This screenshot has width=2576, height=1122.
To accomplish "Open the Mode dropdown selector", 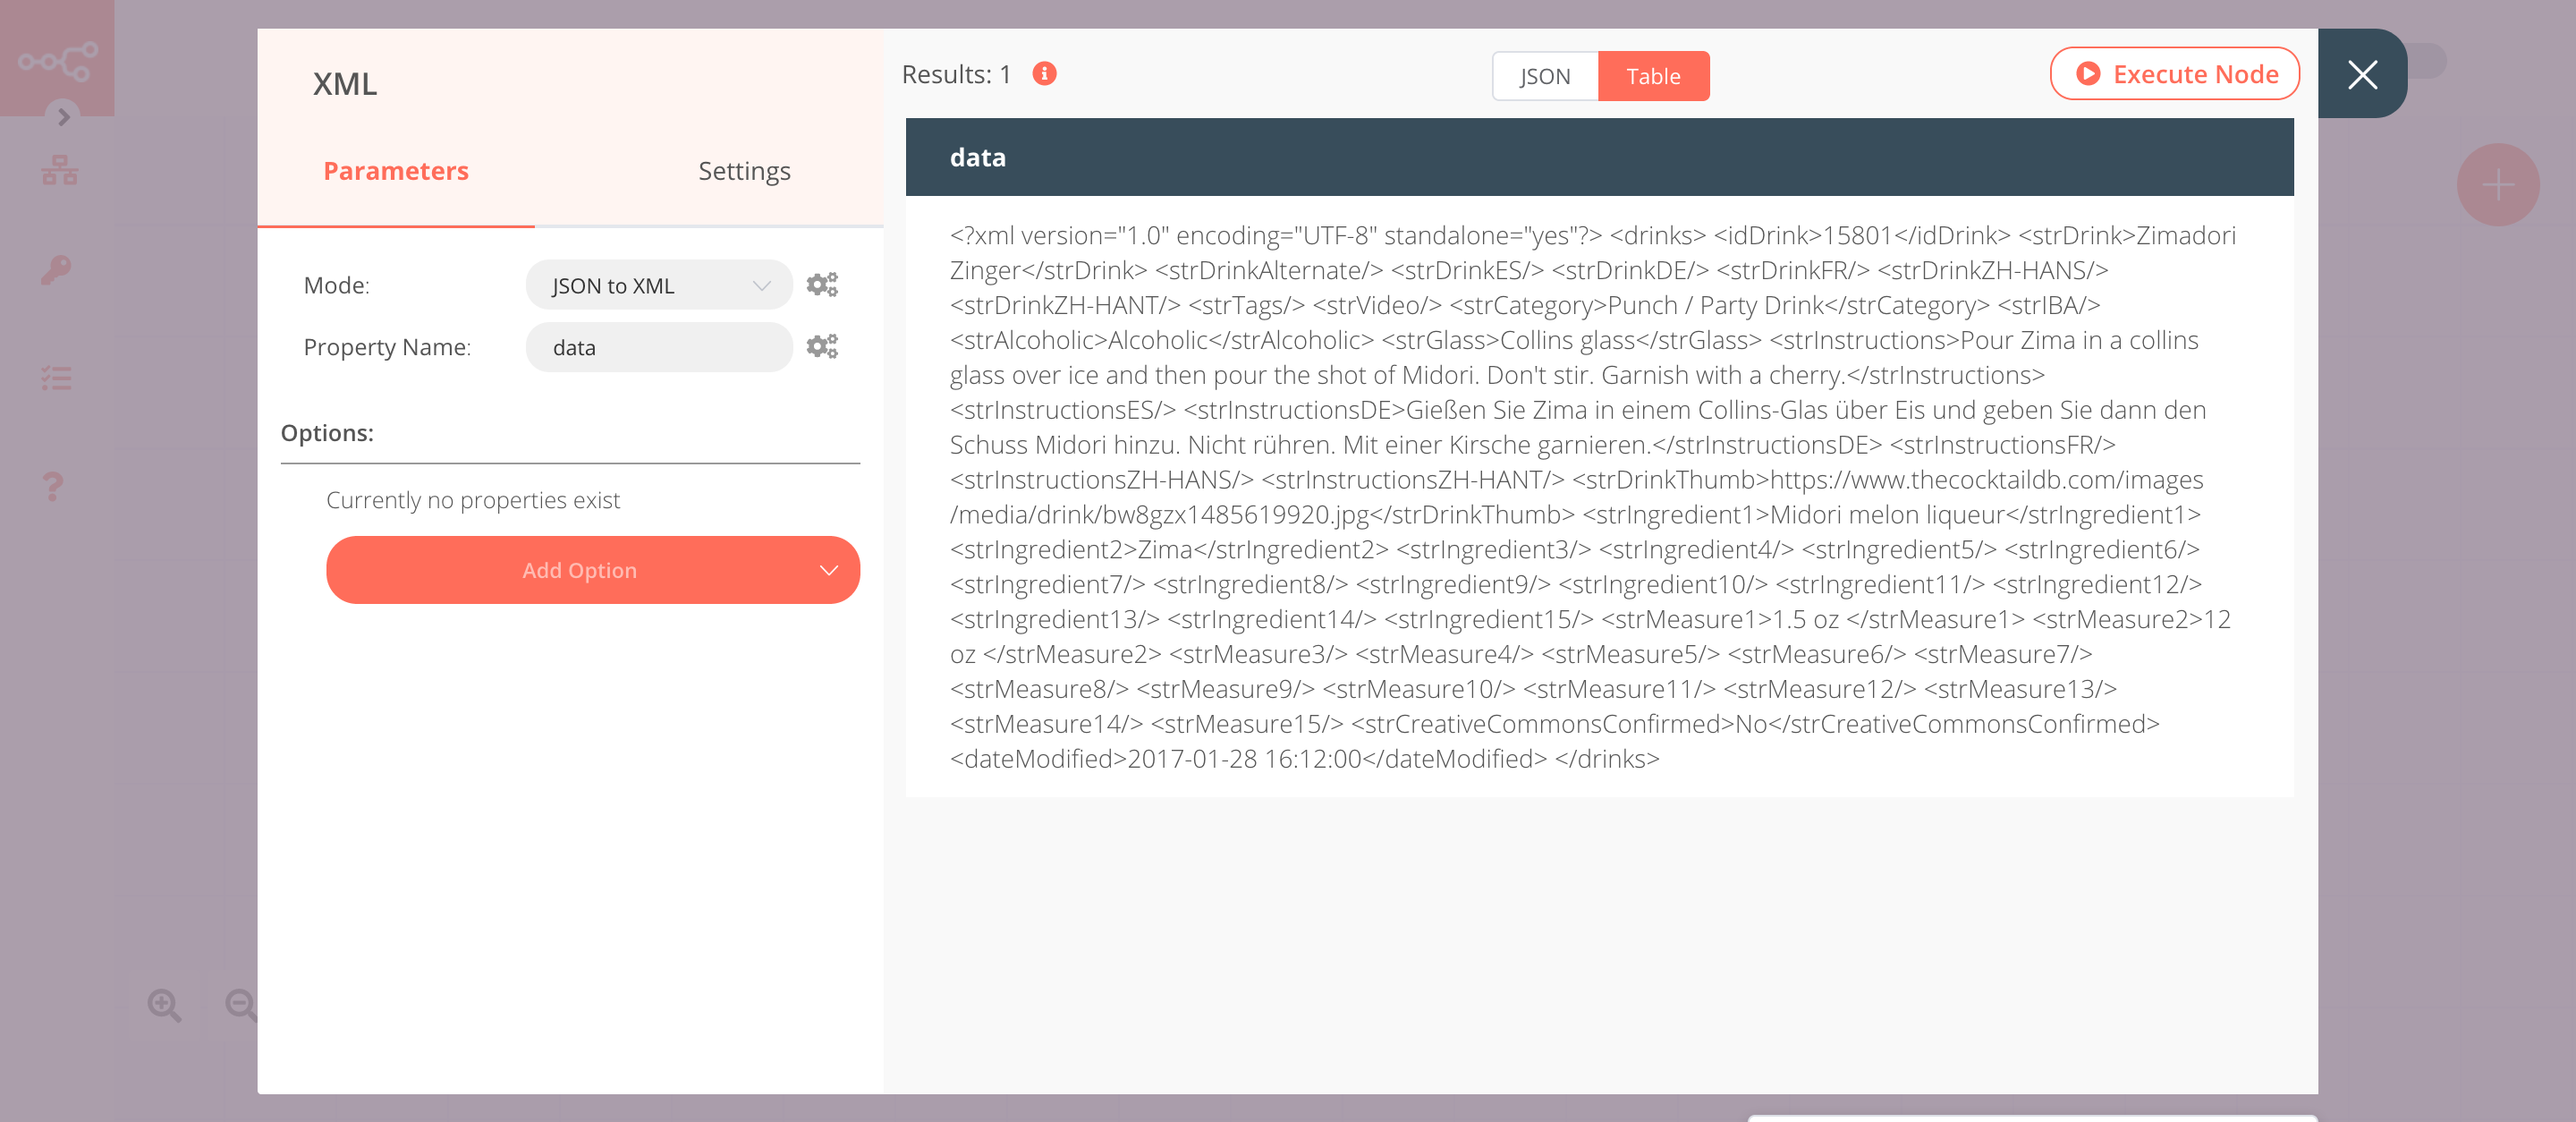I will coord(656,285).
